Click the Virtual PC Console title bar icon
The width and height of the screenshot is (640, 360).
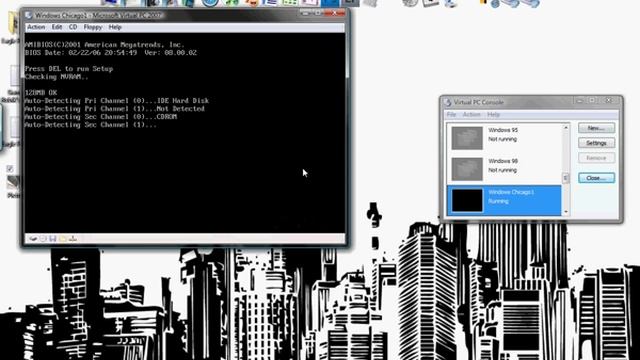click(x=448, y=102)
